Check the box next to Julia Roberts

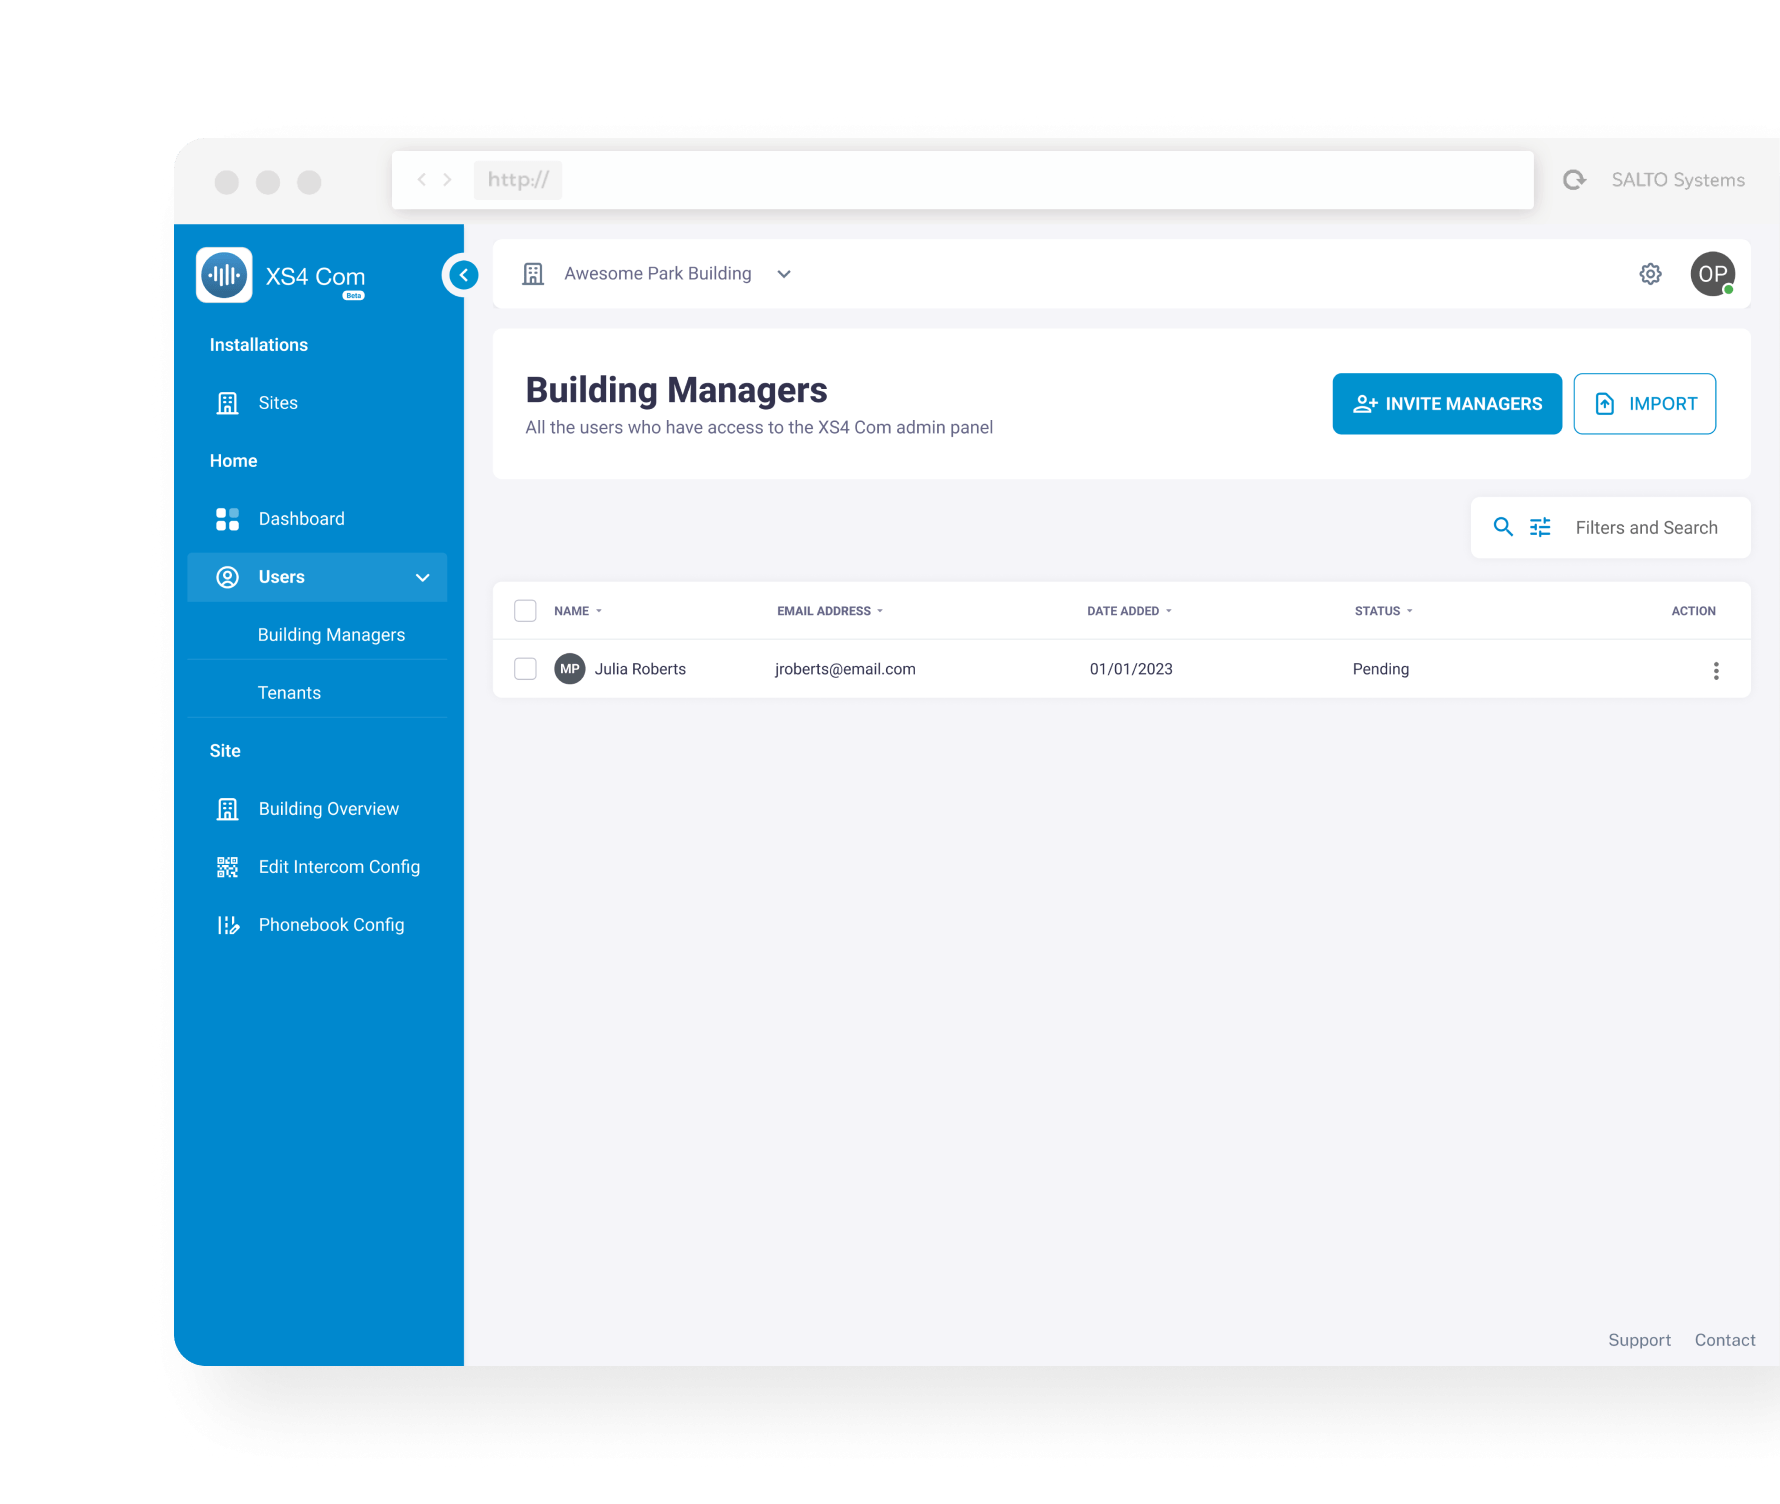(525, 669)
